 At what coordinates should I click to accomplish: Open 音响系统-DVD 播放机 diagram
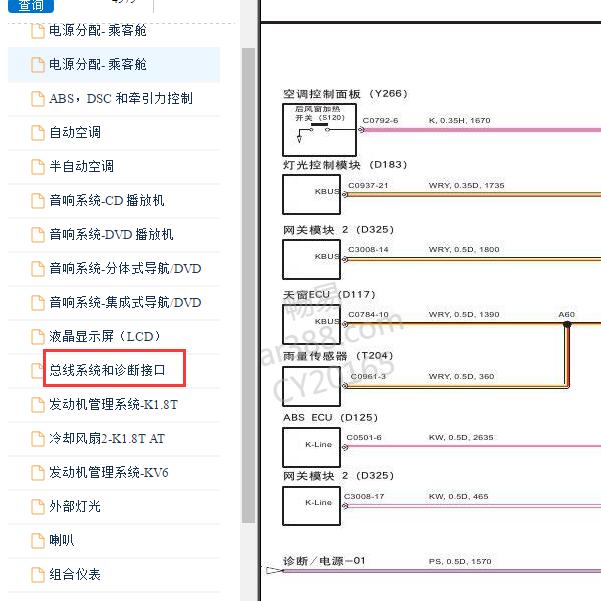[x=111, y=234]
